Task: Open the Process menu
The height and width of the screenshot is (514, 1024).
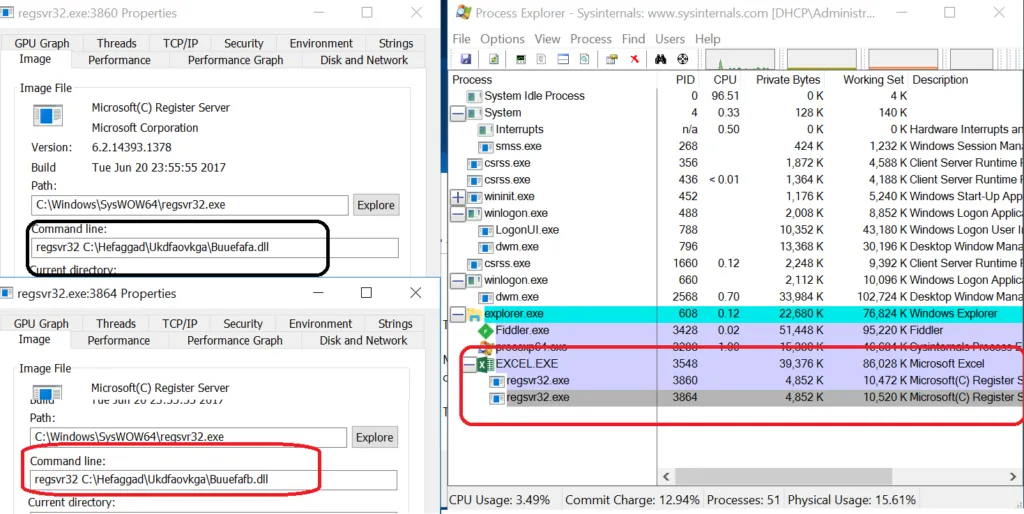Action: pos(591,39)
